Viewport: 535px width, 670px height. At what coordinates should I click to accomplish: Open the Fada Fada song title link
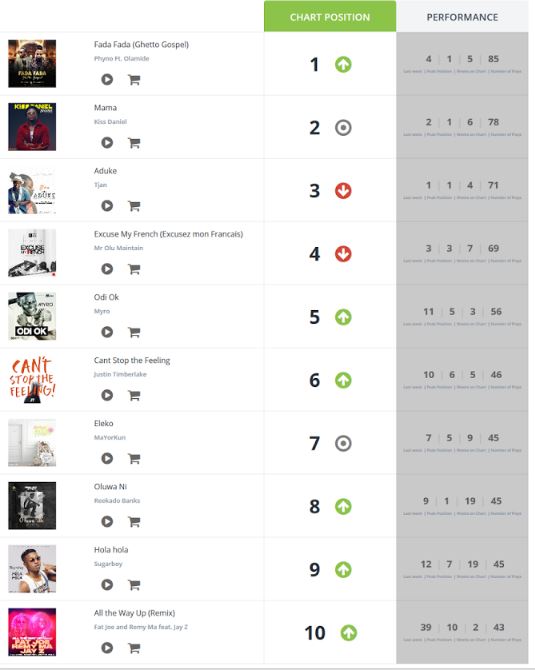click(x=141, y=44)
